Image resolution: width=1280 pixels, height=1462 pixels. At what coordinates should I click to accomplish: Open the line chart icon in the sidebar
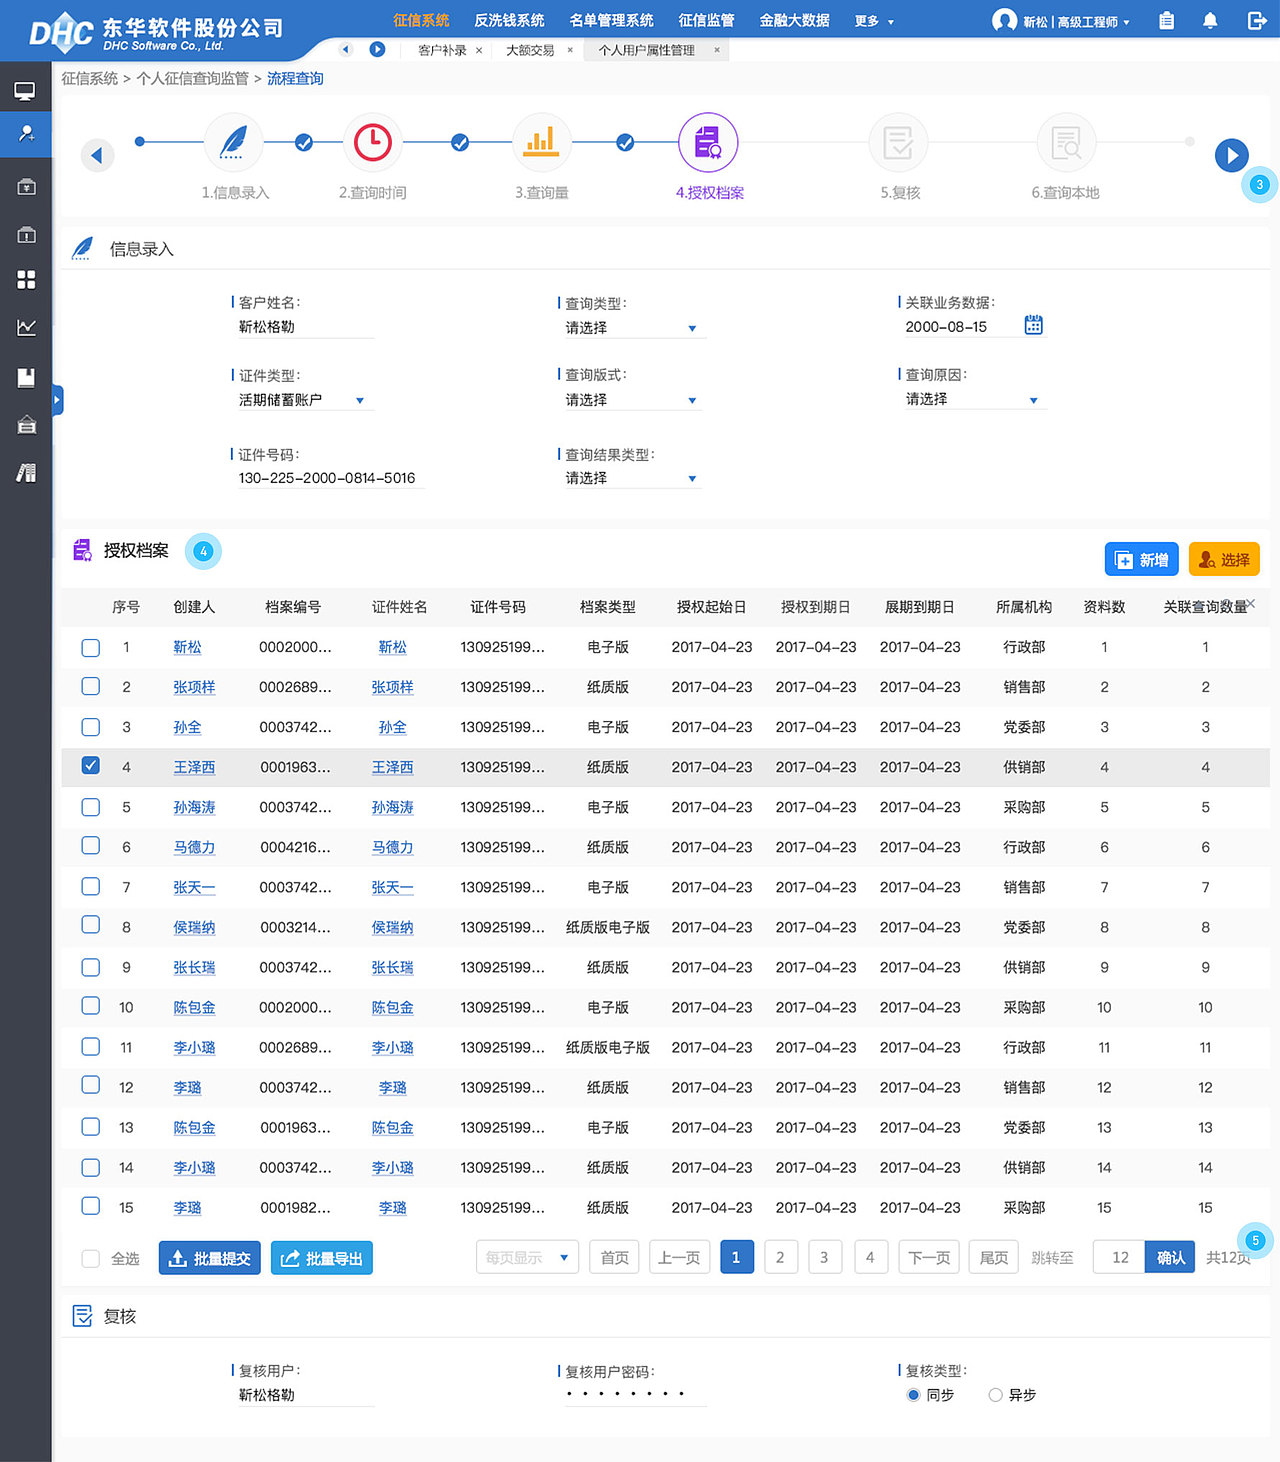click(x=25, y=328)
